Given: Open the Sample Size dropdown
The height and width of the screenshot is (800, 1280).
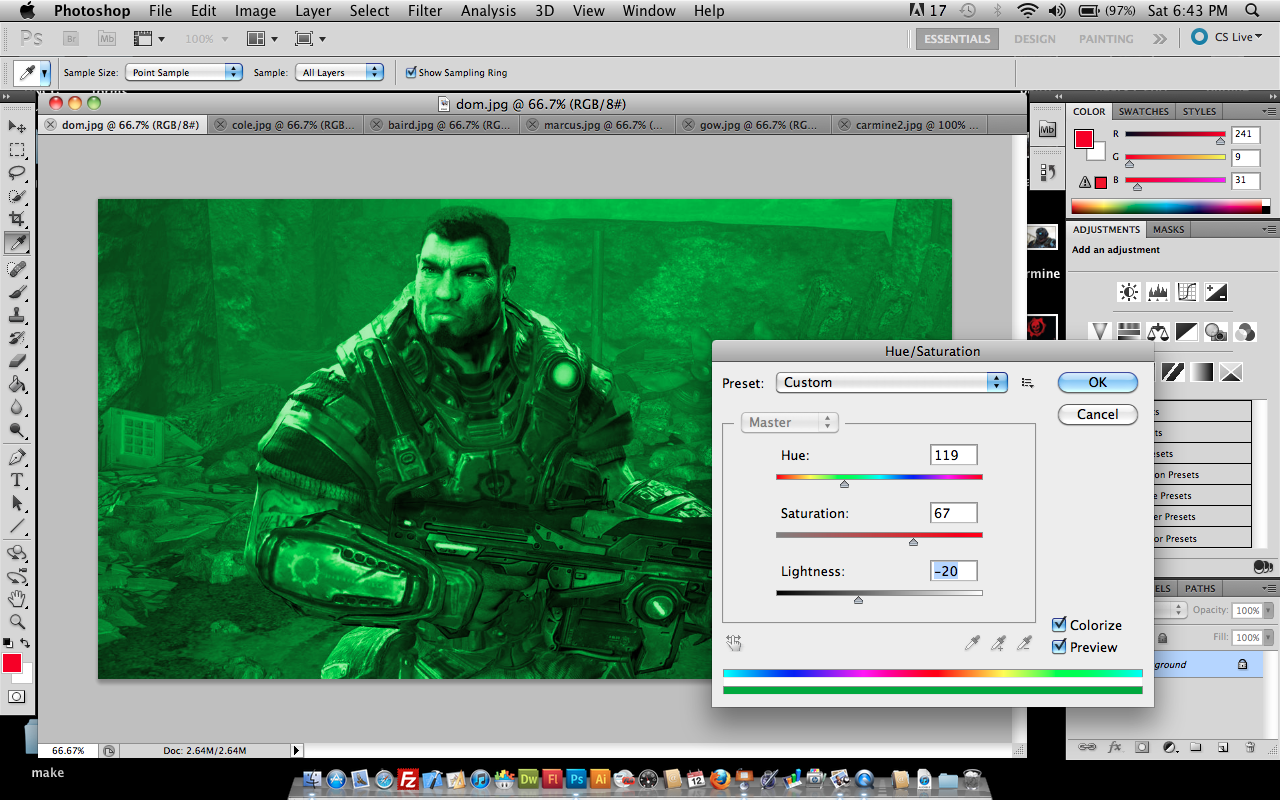Looking at the screenshot, I should (x=184, y=72).
